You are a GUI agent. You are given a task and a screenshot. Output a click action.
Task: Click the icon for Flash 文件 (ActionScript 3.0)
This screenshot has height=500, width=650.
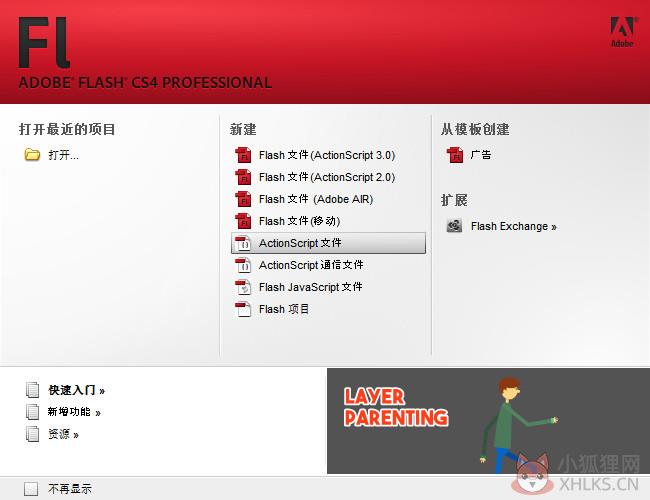[243, 155]
